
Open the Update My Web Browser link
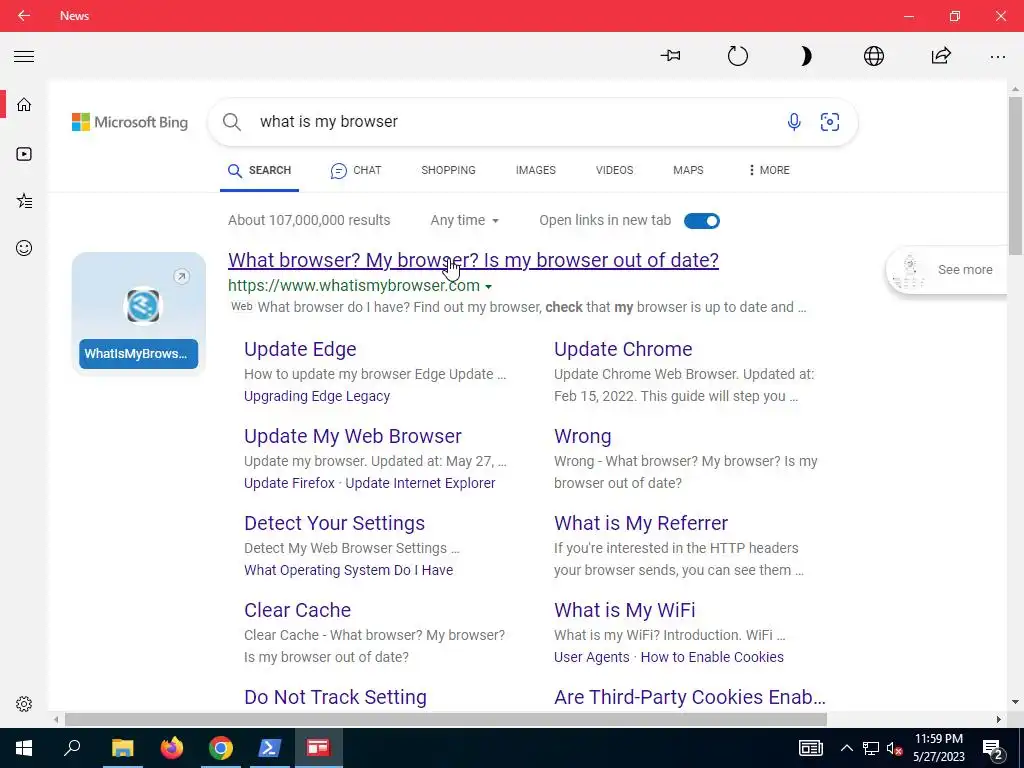(353, 436)
